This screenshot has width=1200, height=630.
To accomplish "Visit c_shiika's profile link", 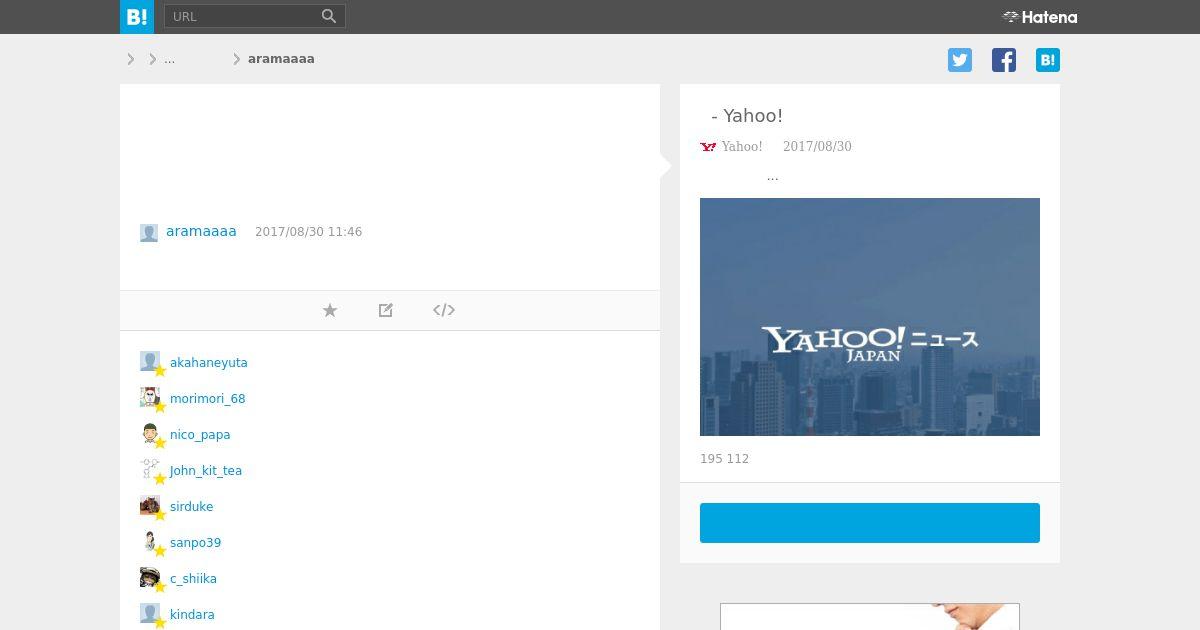I will (193, 579).
